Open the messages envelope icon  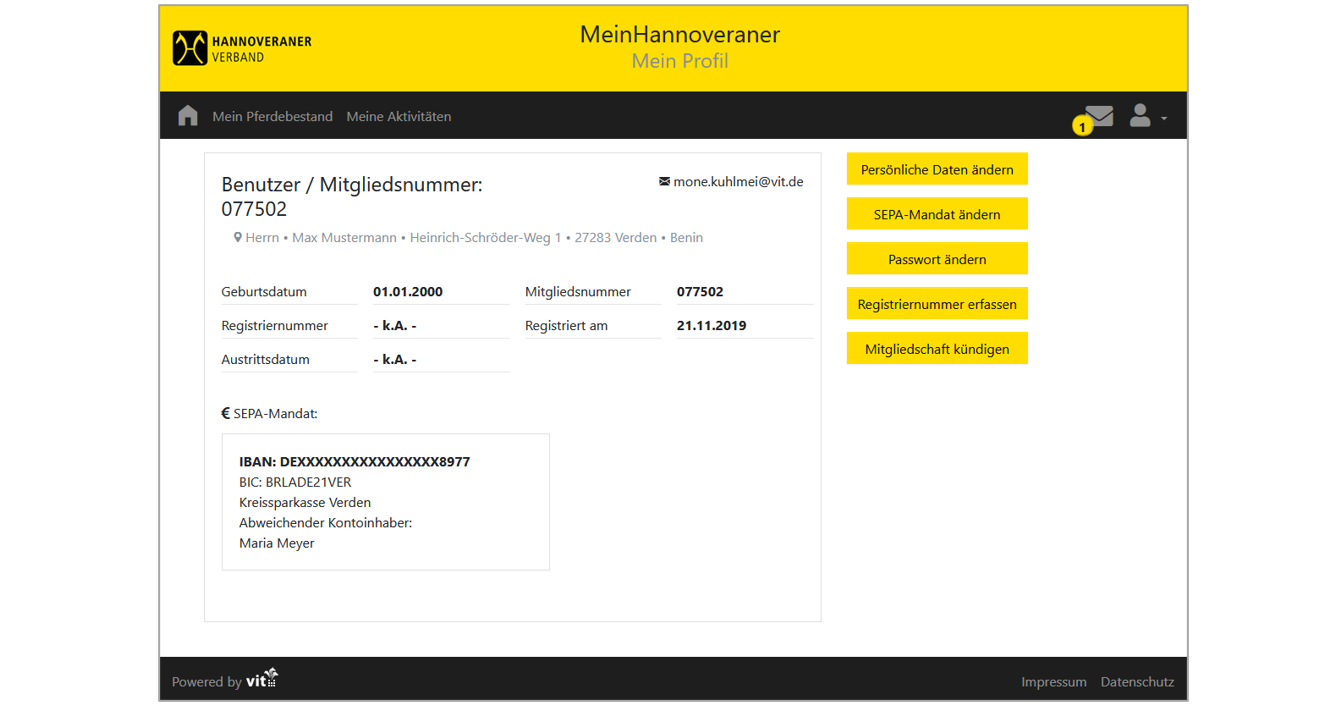tap(1099, 115)
